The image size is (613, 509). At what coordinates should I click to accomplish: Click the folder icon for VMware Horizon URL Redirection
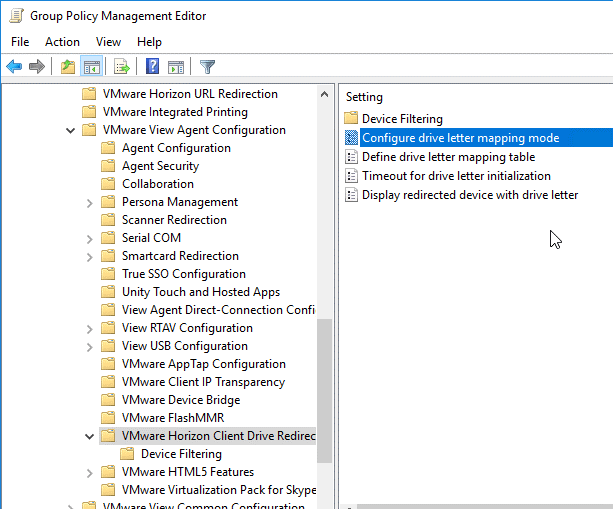(89, 94)
